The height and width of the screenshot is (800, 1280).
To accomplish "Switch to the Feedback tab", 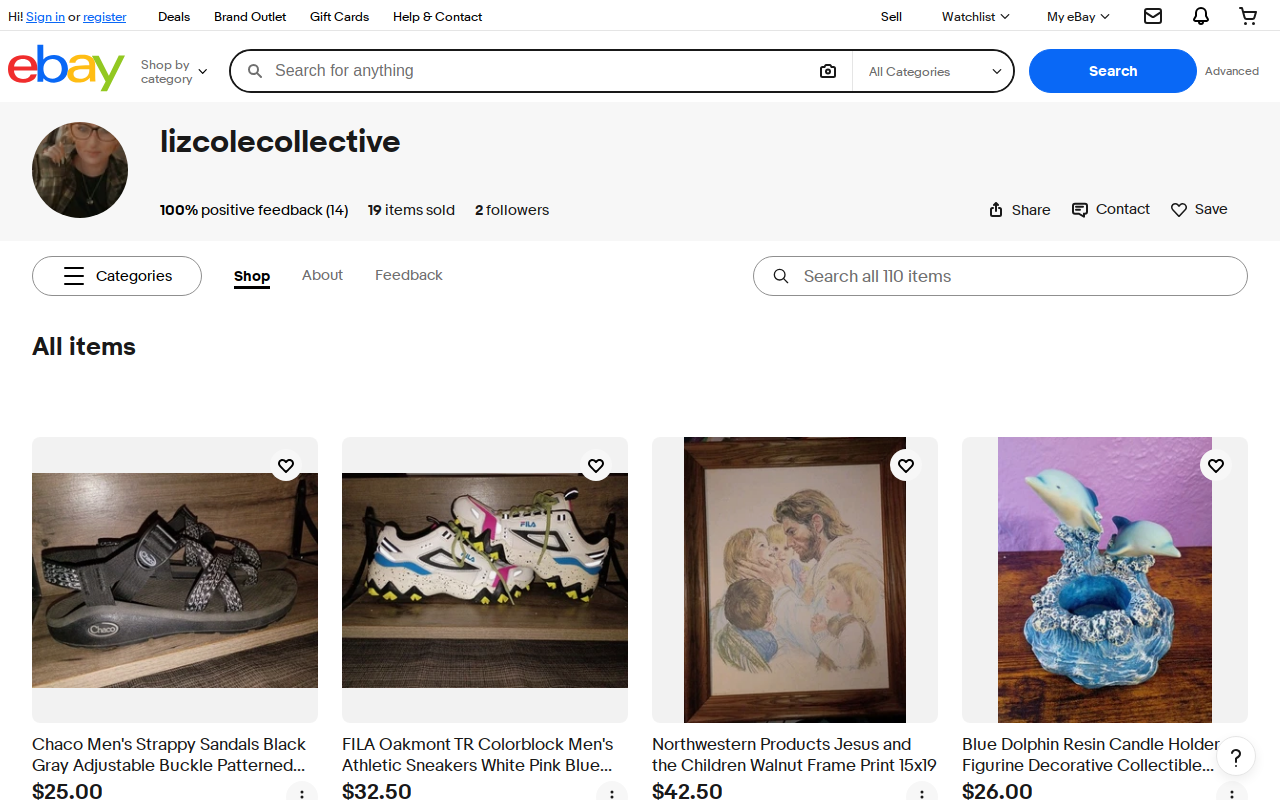I will click(x=409, y=275).
